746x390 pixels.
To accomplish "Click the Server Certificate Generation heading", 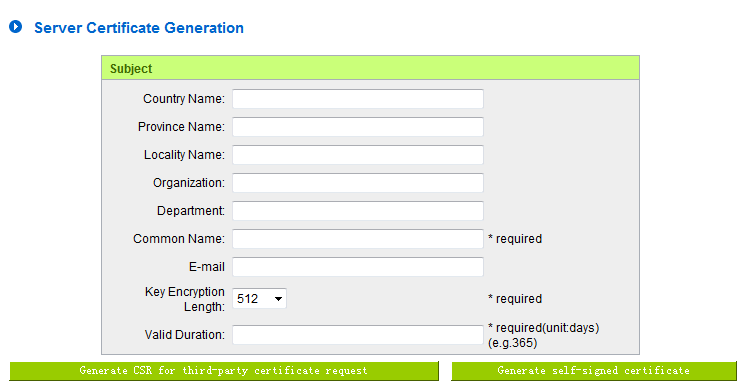I will click(x=139, y=28).
